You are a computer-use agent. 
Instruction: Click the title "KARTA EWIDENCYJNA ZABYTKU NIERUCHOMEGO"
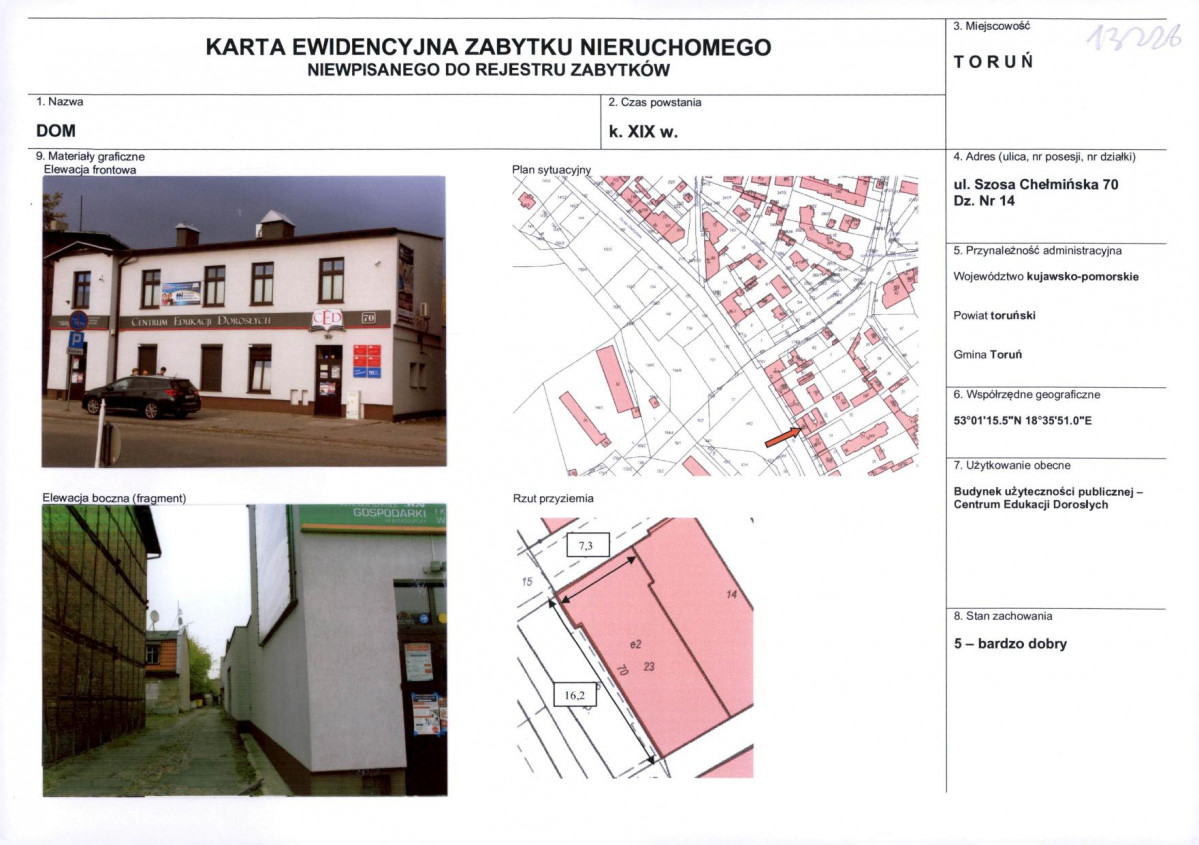[489, 47]
